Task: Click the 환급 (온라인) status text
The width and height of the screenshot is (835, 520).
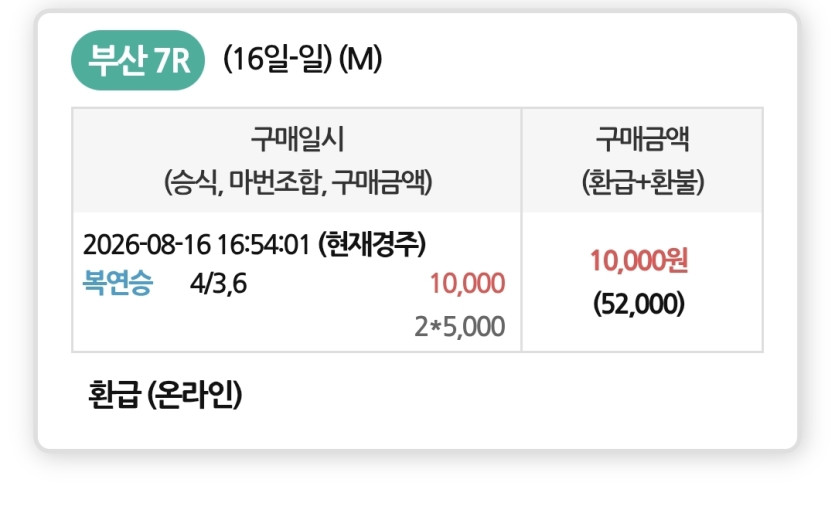Action: pyautogui.click(x=165, y=394)
